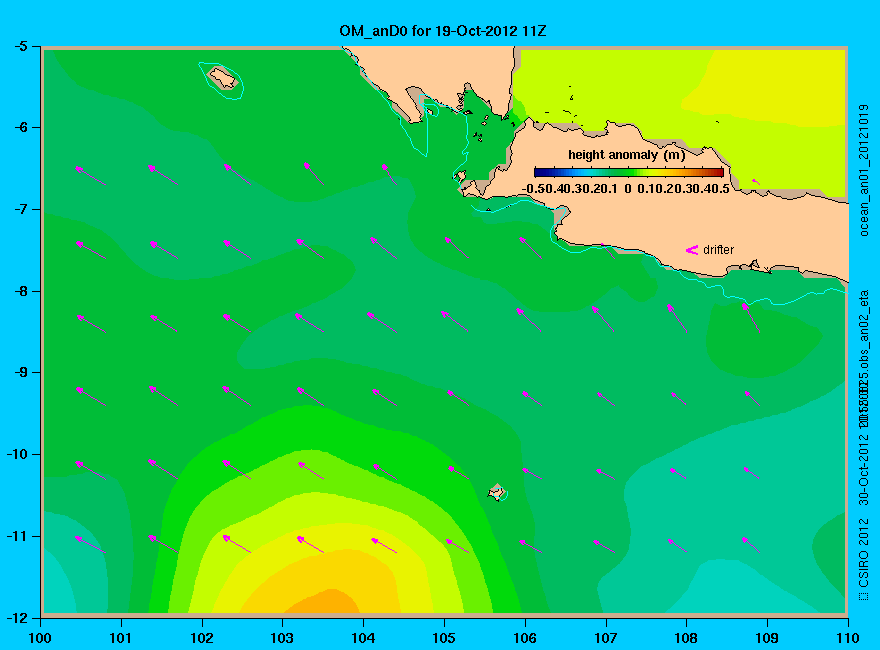Click the x-axis label 101
The image size is (880, 650).
[x=121, y=638]
